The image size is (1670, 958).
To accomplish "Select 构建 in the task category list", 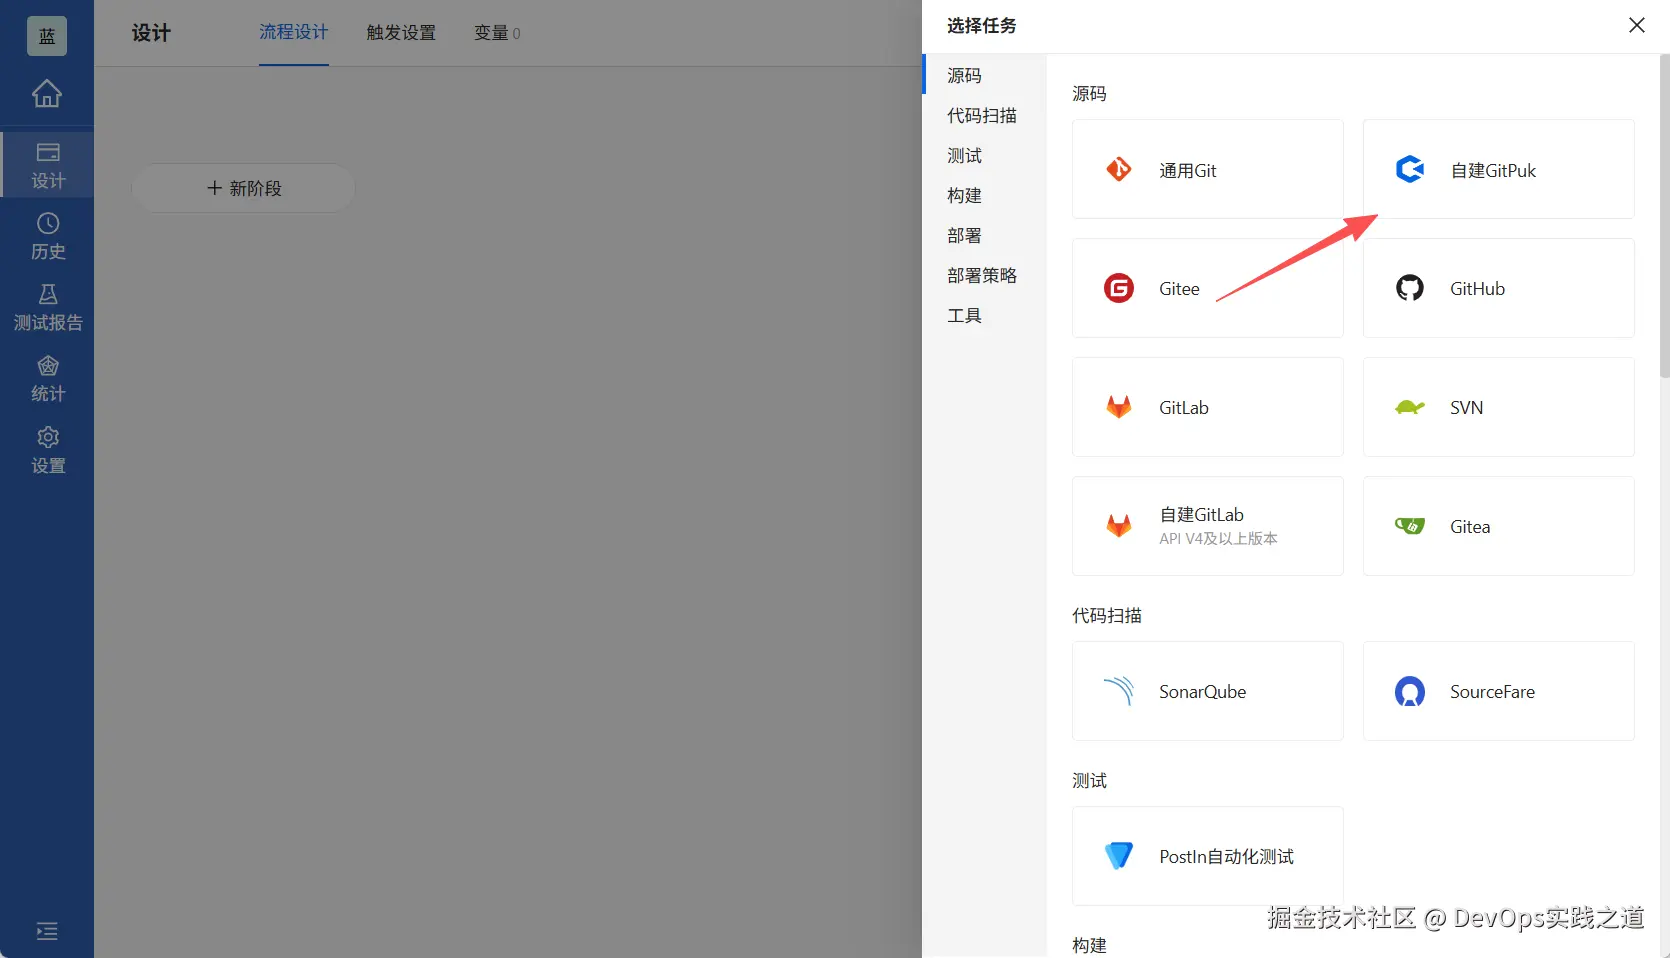I will coord(964,195).
